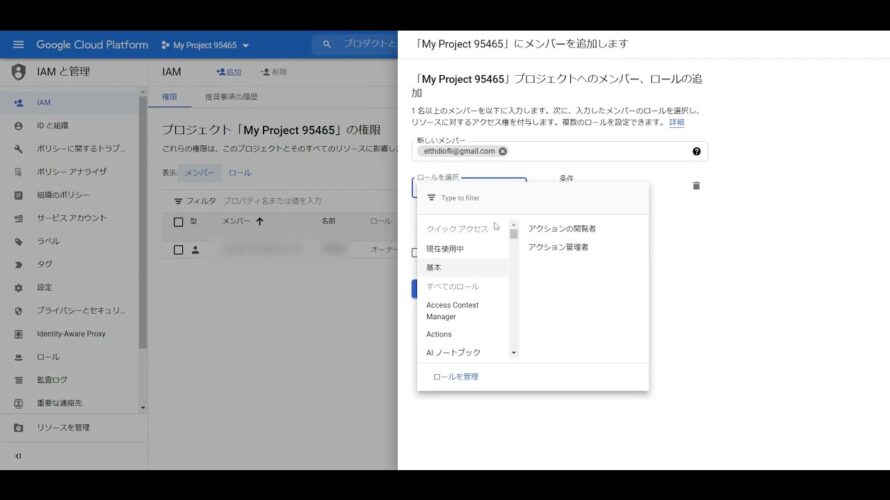Image resolution: width=890 pixels, height=500 pixels.
Task: Click the タグ sidebar icon
Action: [x=18, y=264]
